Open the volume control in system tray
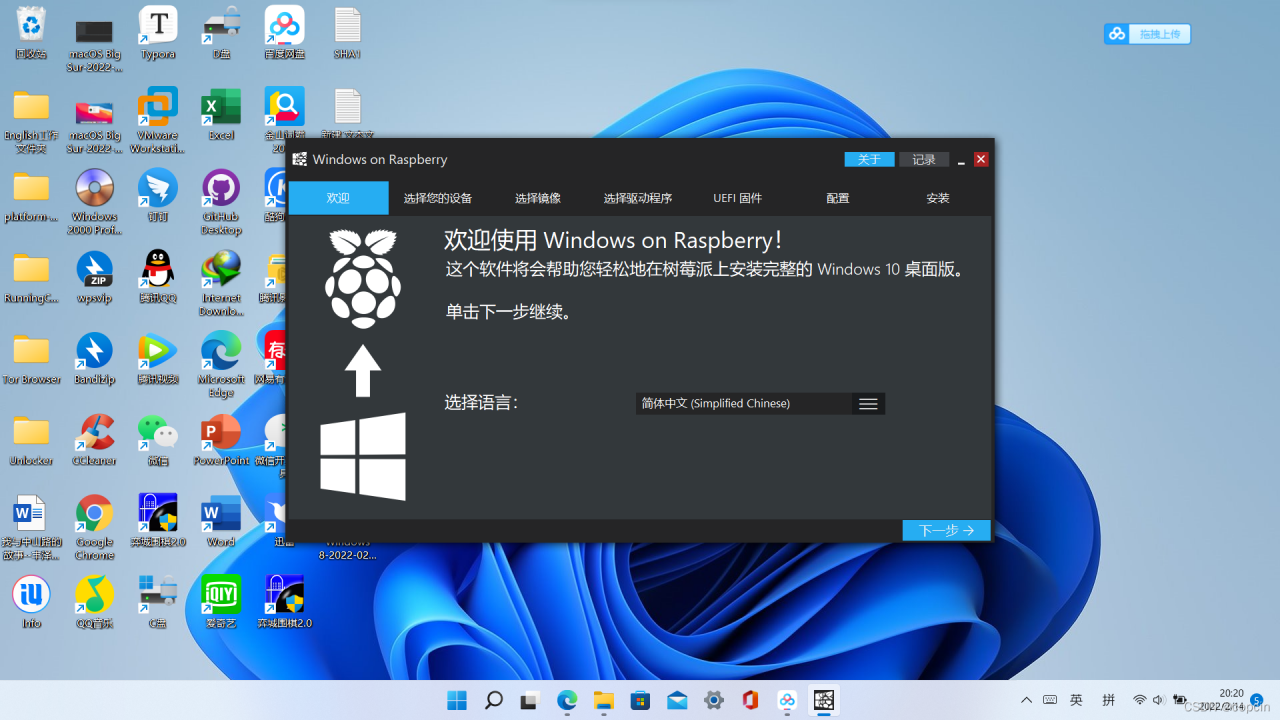The height and width of the screenshot is (720, 1280). click(x=1158, y=700)
